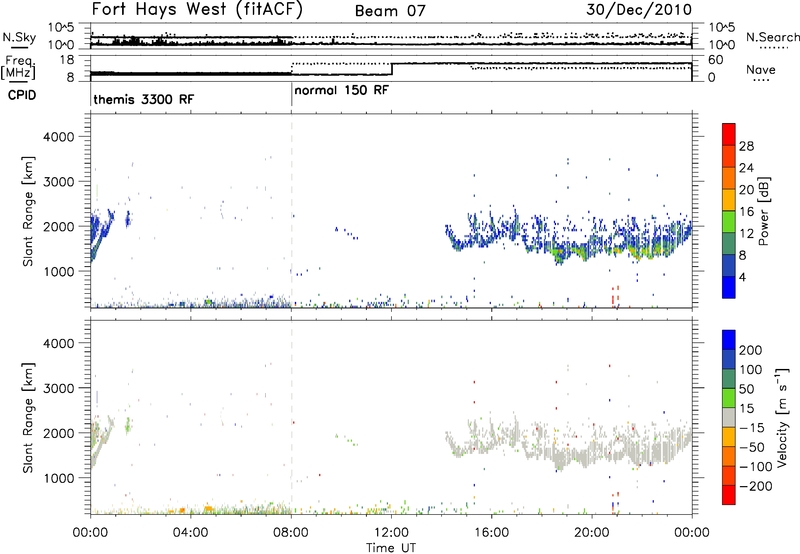Click the "Velocity [m s⁻¹]" color bar title
This screenshot has height=554, width=800.
click(x=782, y=417)
